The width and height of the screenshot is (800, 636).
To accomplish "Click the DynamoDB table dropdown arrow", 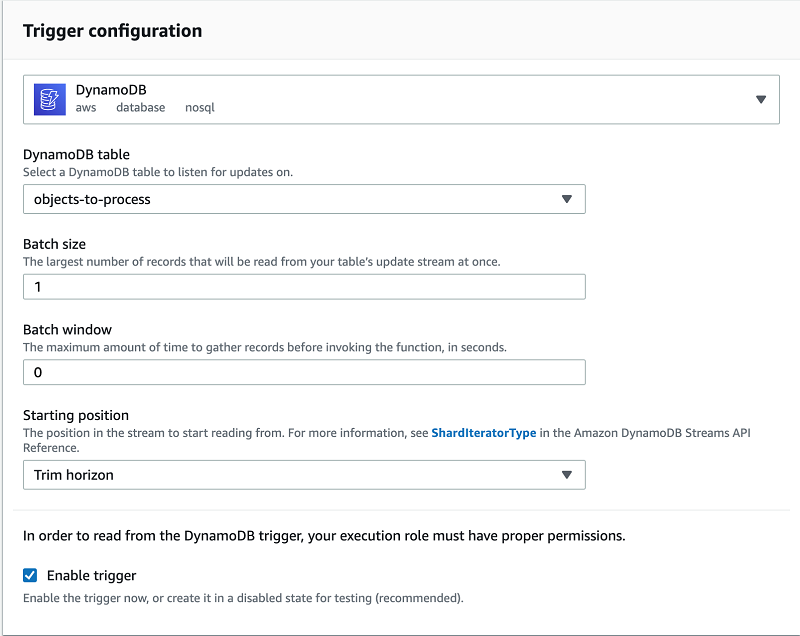I will point(567,199).
